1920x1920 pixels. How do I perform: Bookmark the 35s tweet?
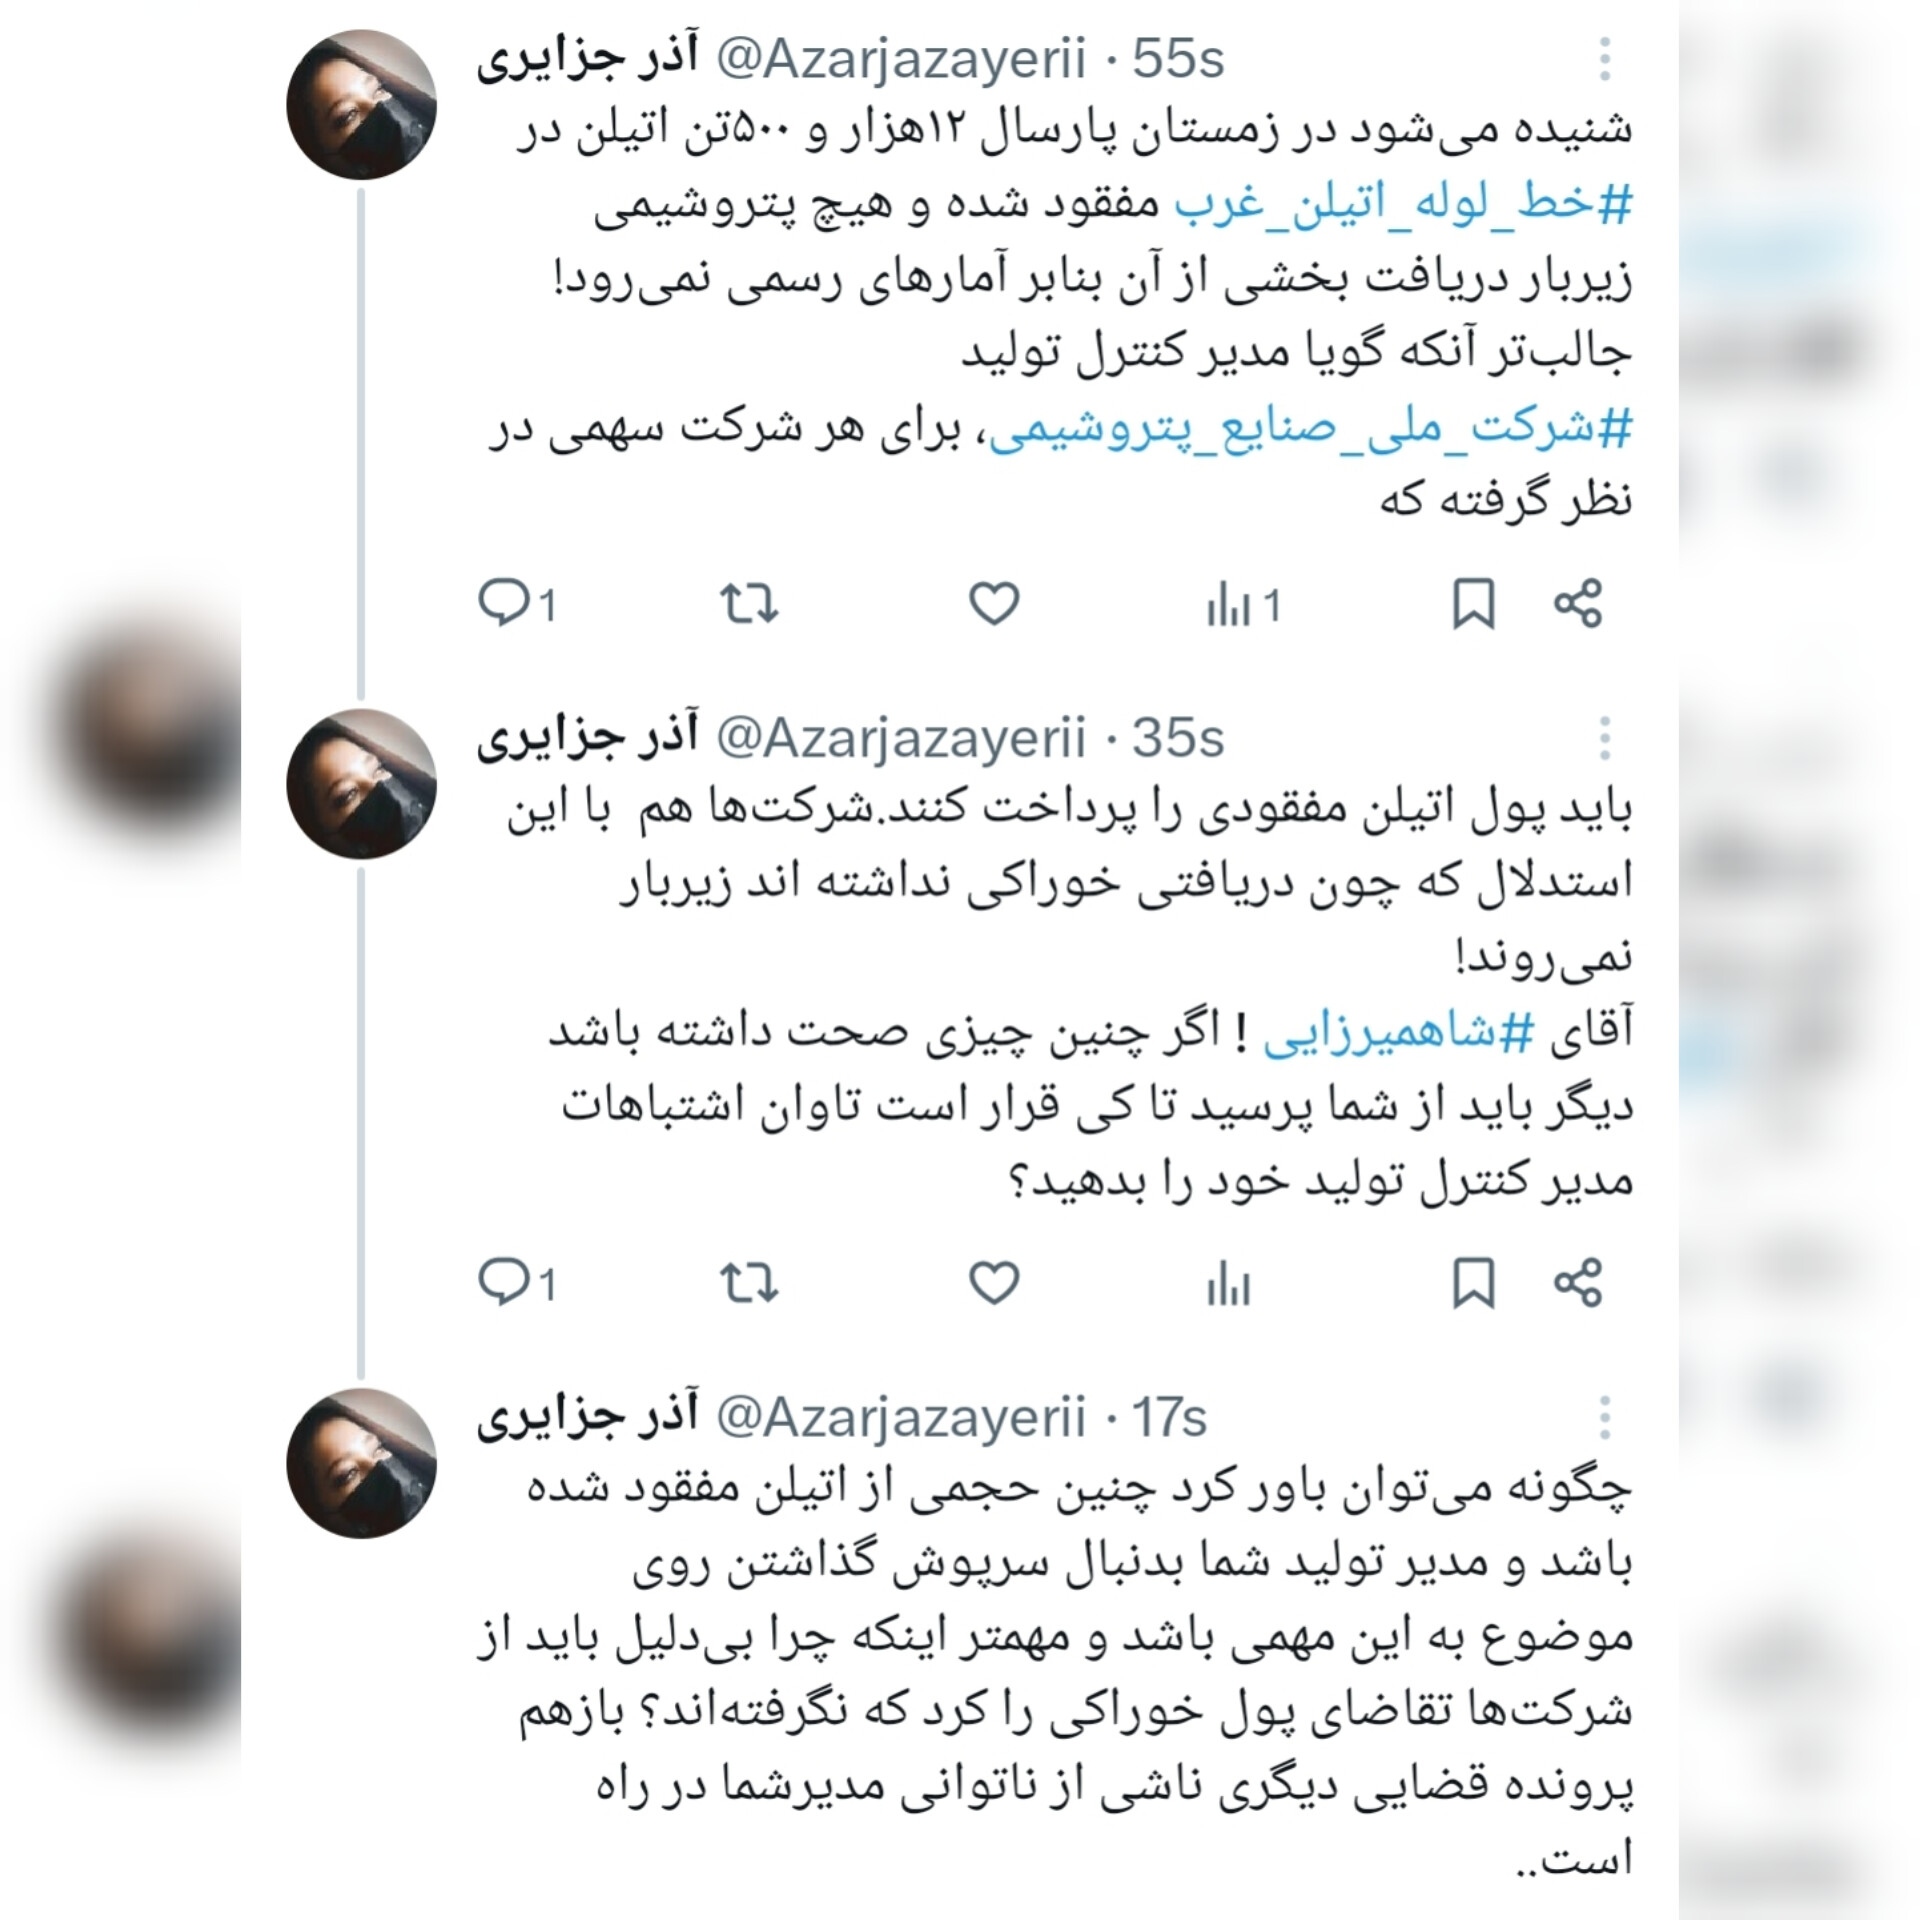pyautogui.click(x=1473, y=1283)
